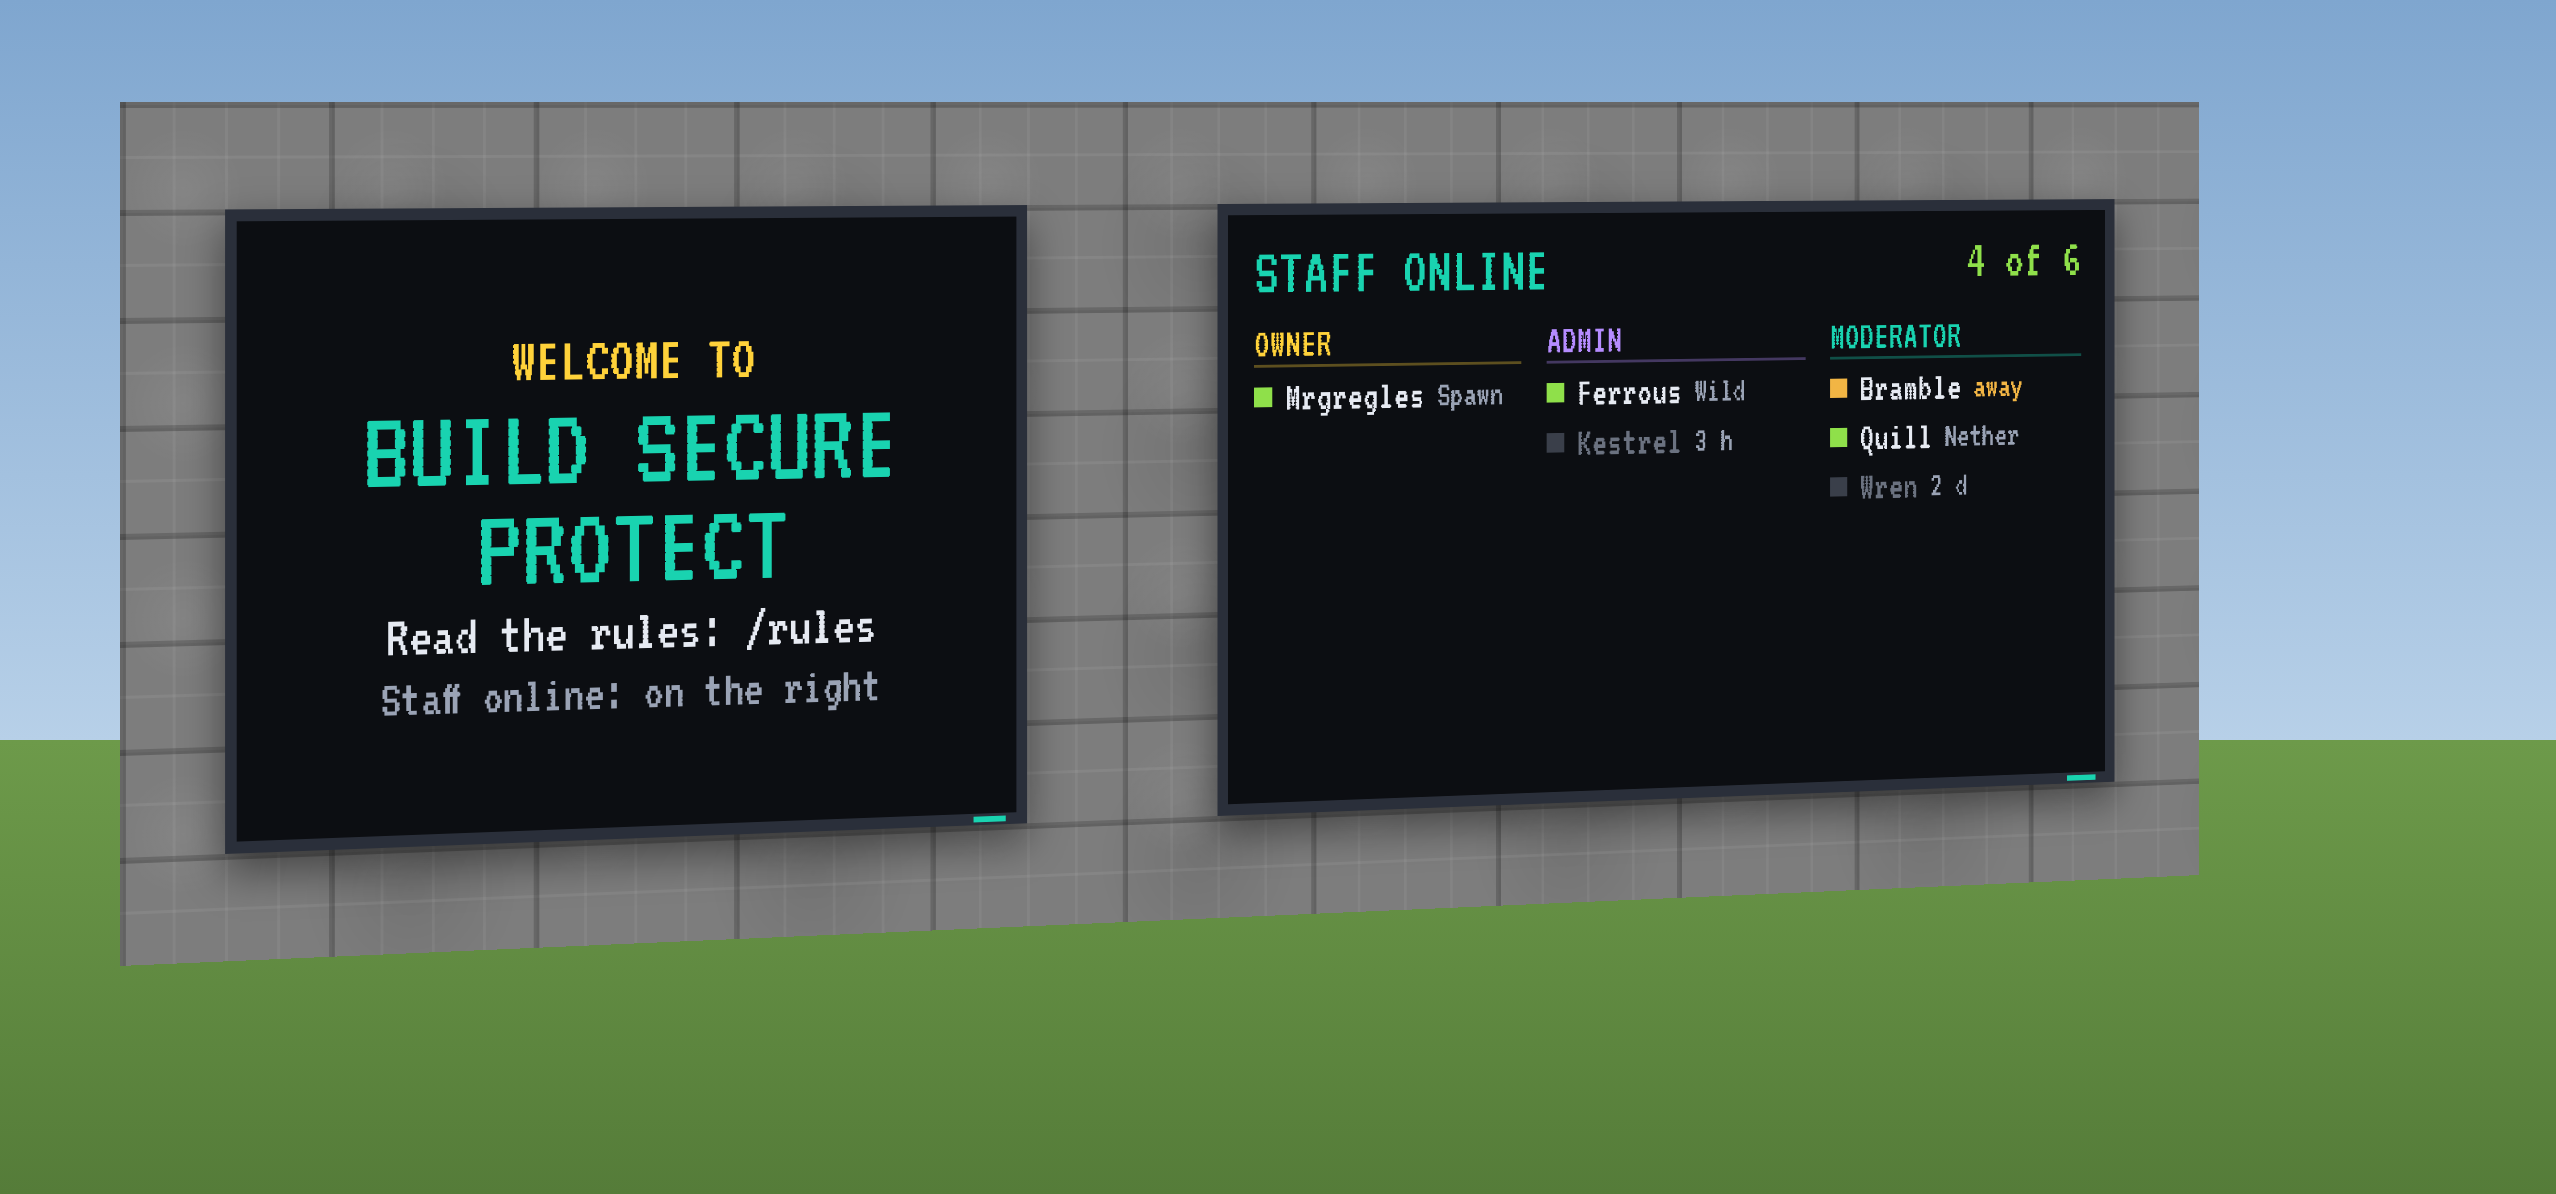The height and width of the screenshot is (1194, 2556).
Task: Select the OWNER column heading
Action: pyautogui.click(x=1293, y=345)
